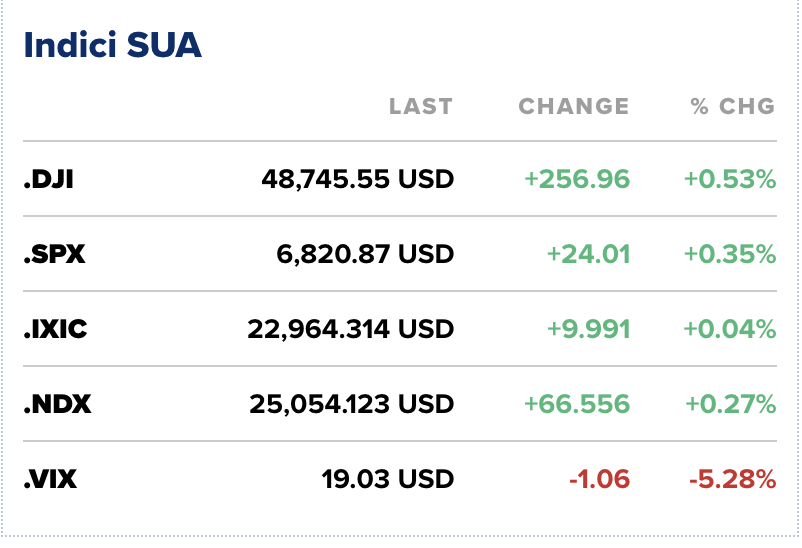Click the red -1.06 change value
Image resolution: width=802 pixels, height=548 pixels.
[x=599, y=479]
